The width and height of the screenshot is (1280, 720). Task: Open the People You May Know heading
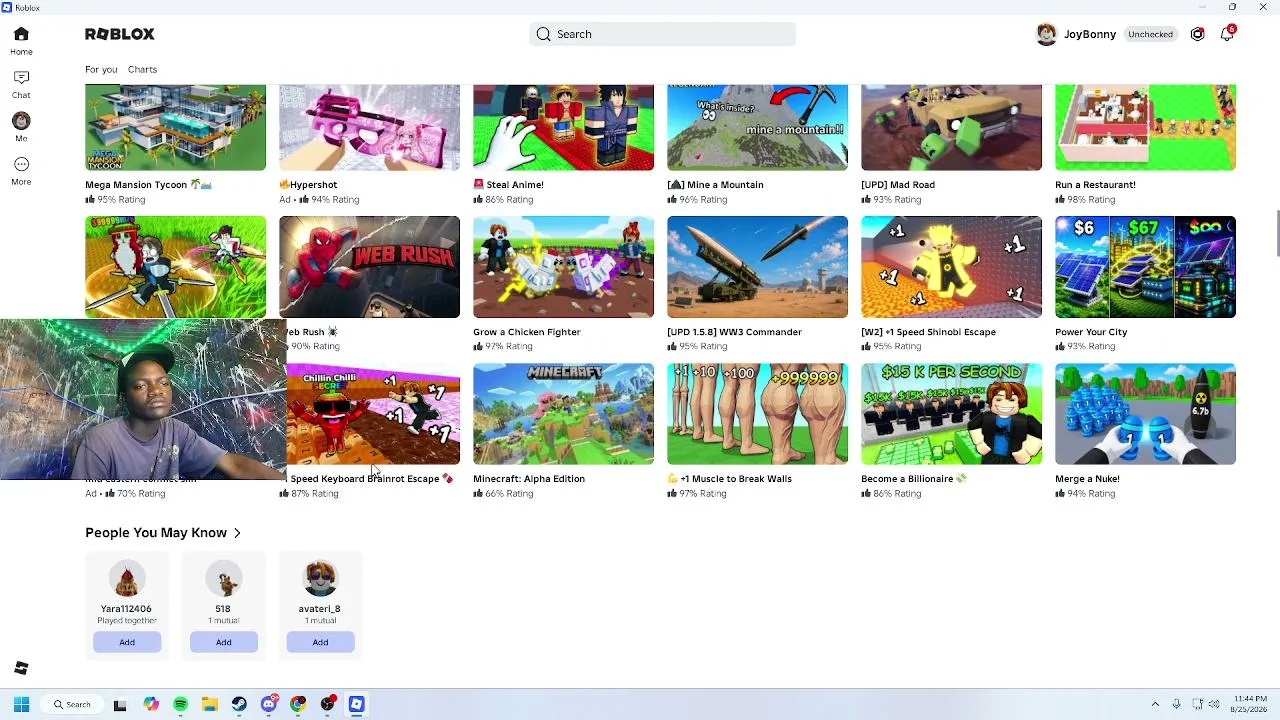point(156,533)
